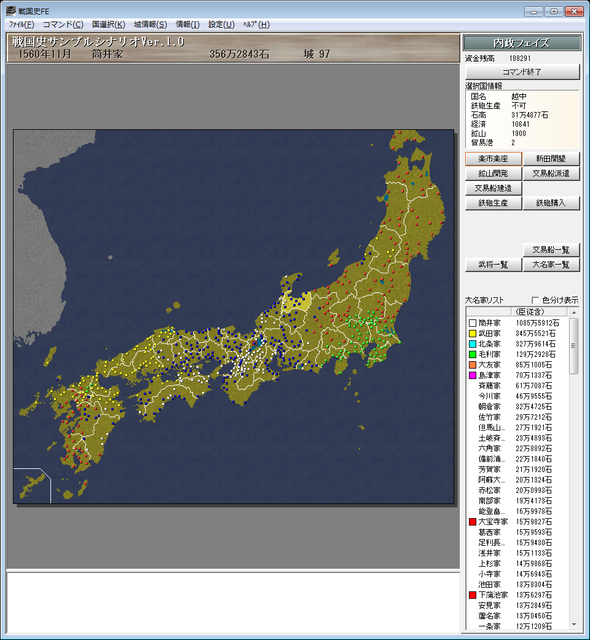Viewport: 590px width, 640px height.
Task: Click the red color swatch beside 下蒲池家
Action: pos(472,595)
